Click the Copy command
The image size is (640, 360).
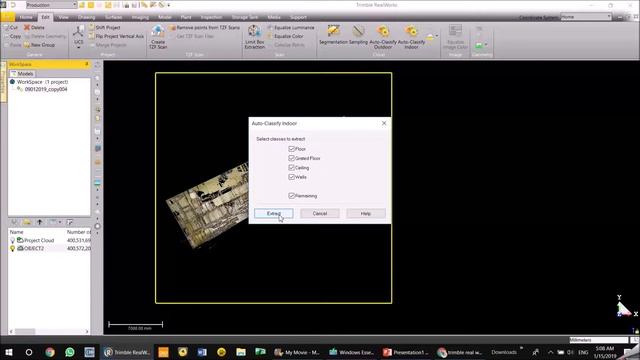(x=12, y=36)
